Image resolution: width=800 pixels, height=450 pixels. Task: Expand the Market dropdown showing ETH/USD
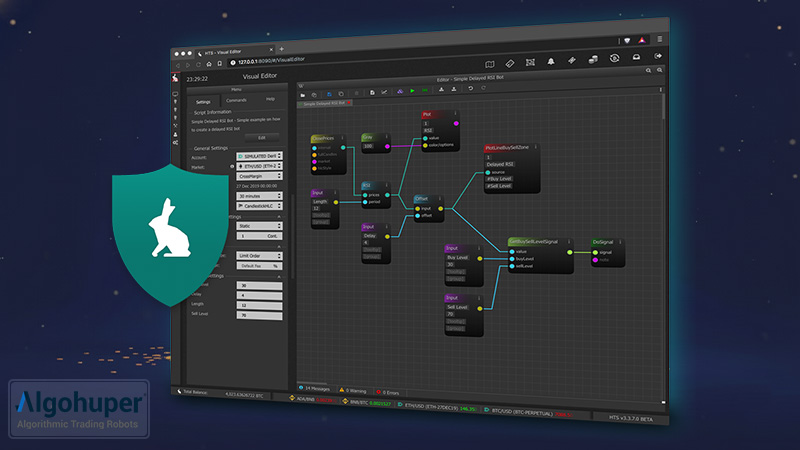pyautogui.click(x=258, y=167)
